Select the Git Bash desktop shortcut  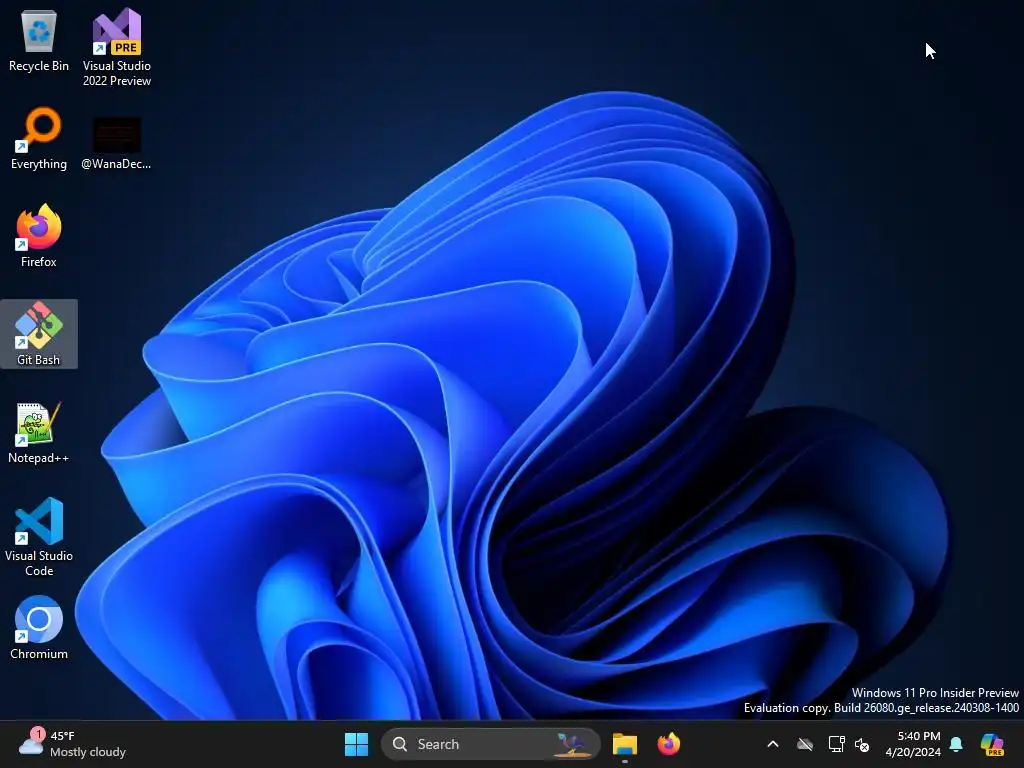(x=39, y=334)
